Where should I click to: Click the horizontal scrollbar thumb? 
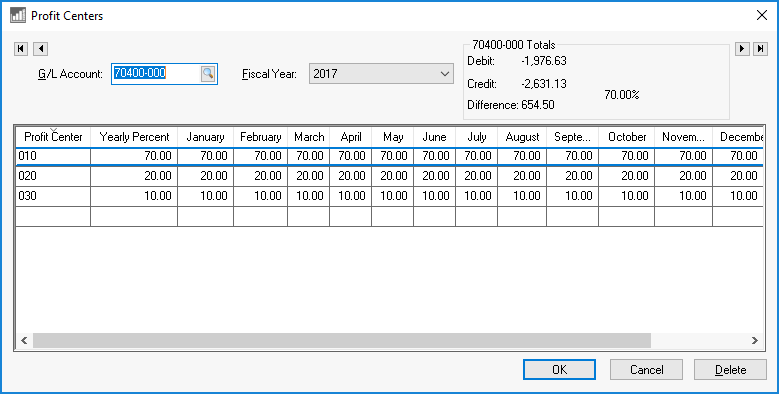(342, 340)
